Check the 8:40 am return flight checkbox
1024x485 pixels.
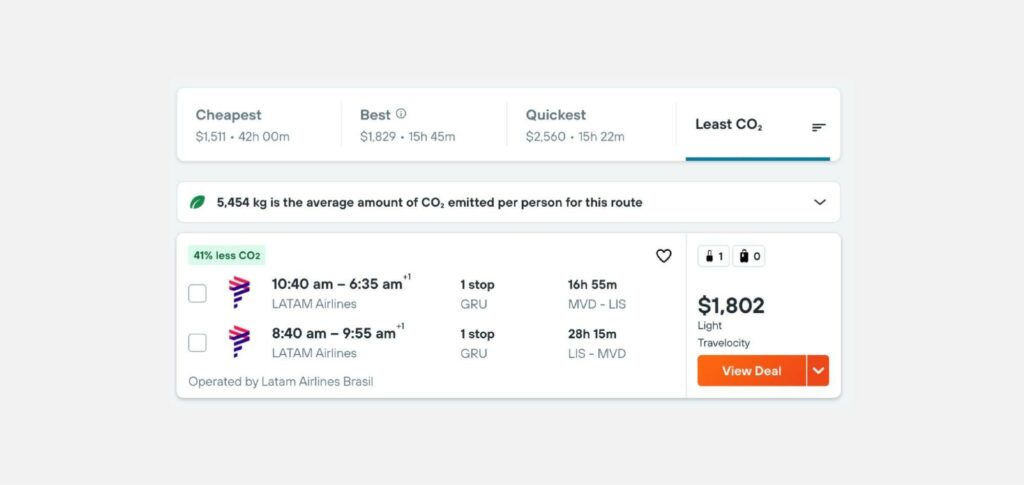coord(197,343)
